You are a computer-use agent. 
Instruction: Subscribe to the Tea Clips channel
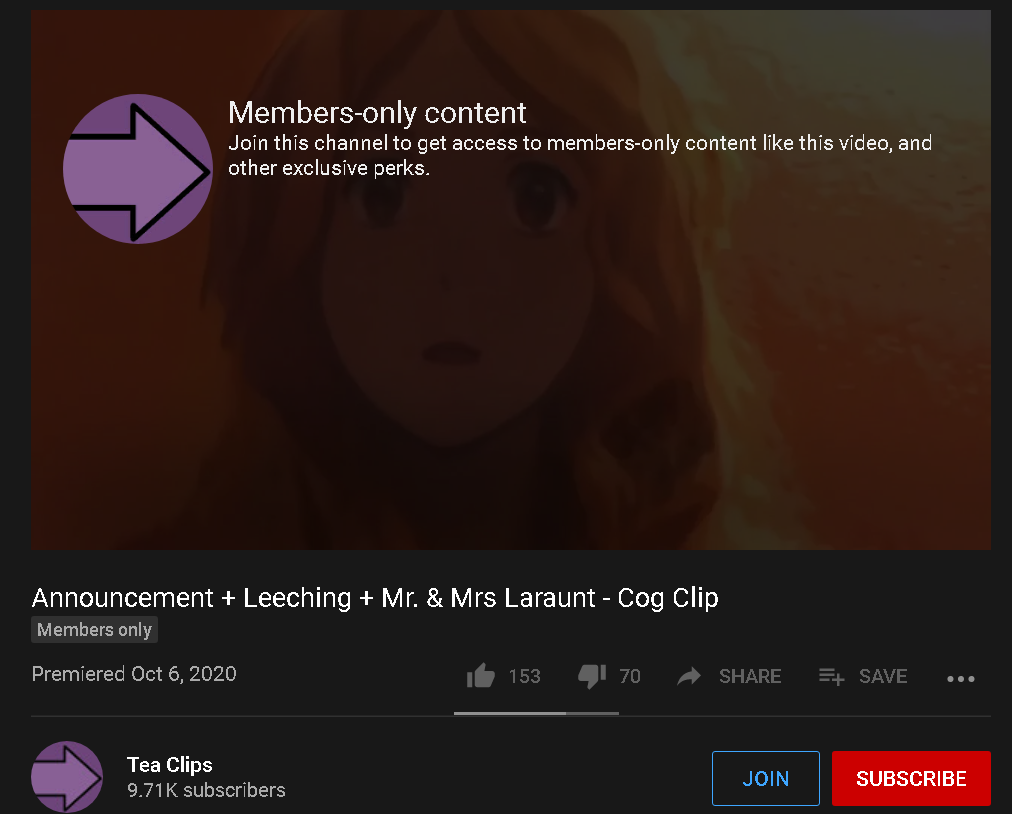coord(911,778)
